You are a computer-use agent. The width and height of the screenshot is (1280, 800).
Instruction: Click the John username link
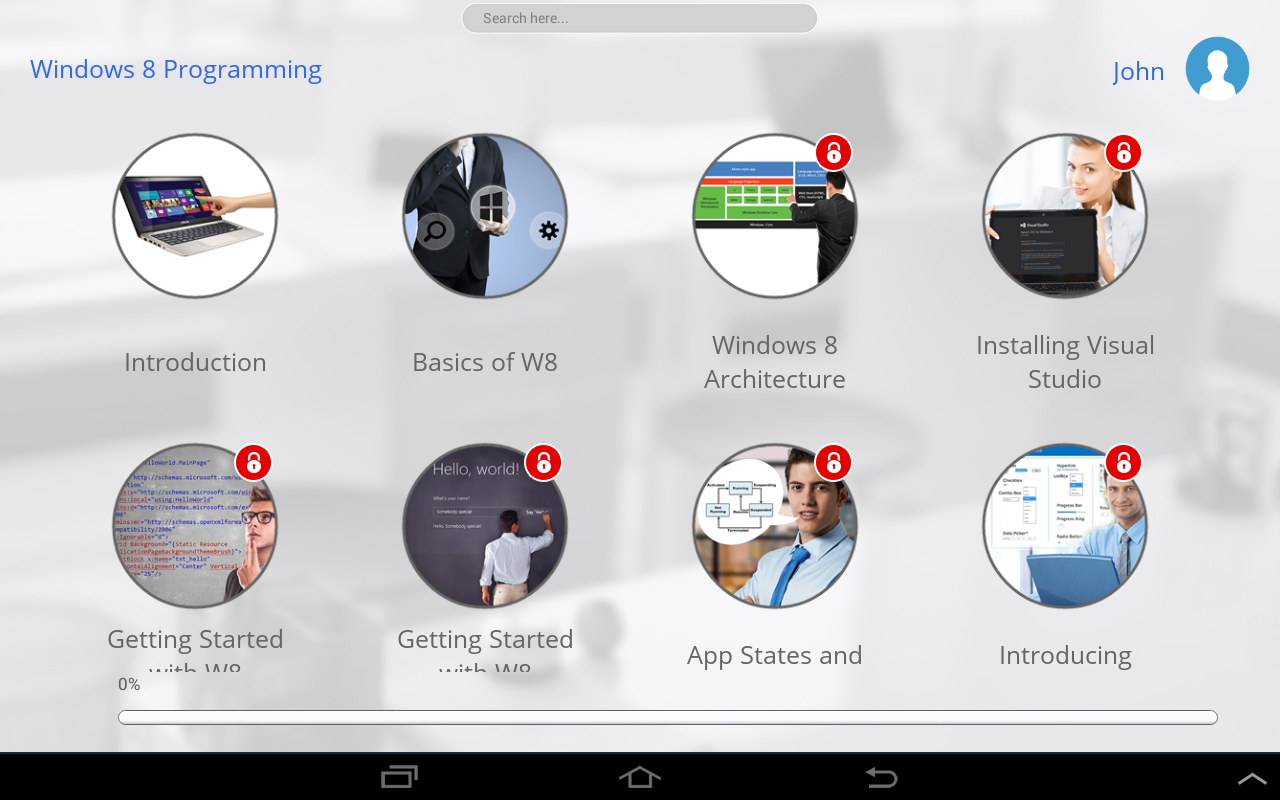(1139, 71)
